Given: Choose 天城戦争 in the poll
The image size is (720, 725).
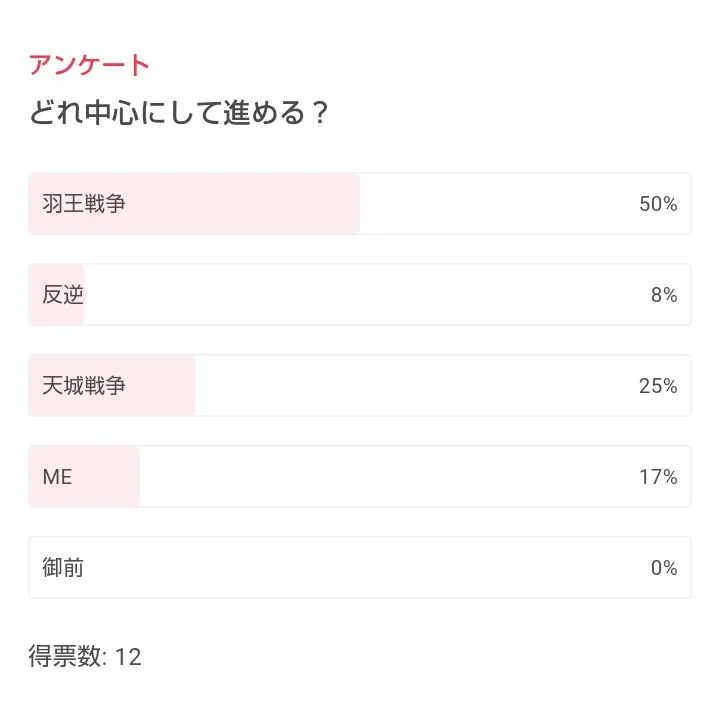Looking at the screenshot, I should pyautogui.click(x=84, y=386).
